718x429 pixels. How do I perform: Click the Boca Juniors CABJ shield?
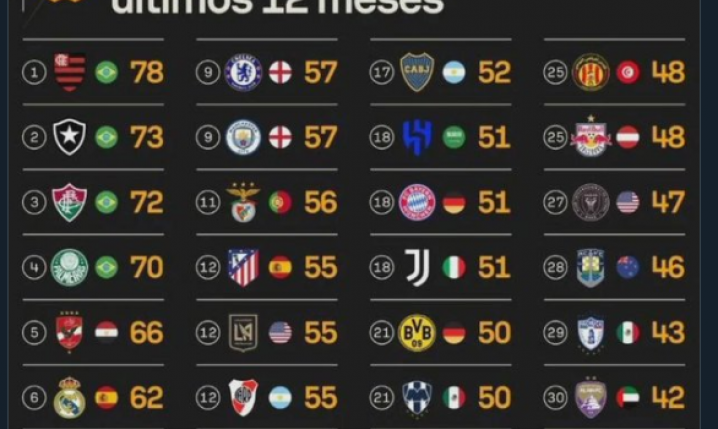click(x=417, y=72)
